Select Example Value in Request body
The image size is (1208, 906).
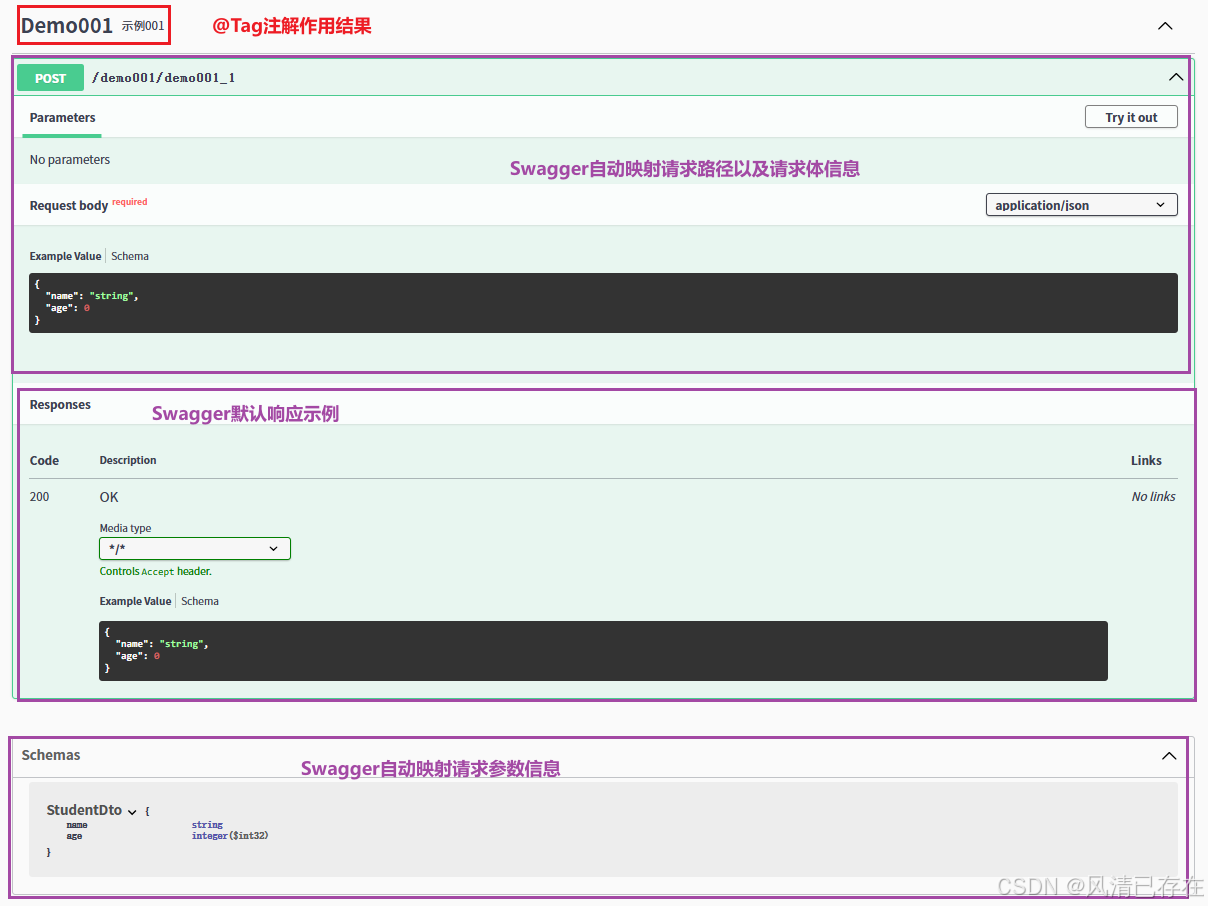[65, 256]
